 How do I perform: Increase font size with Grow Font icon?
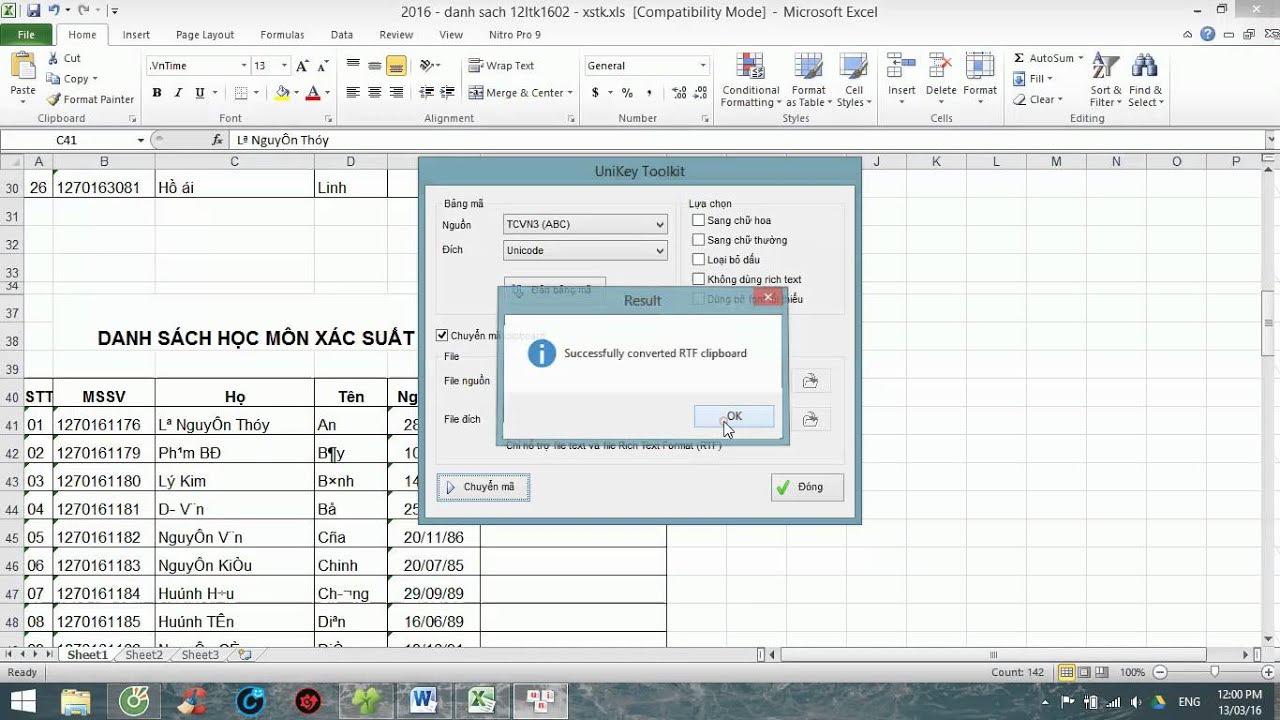tap(302, 66)
